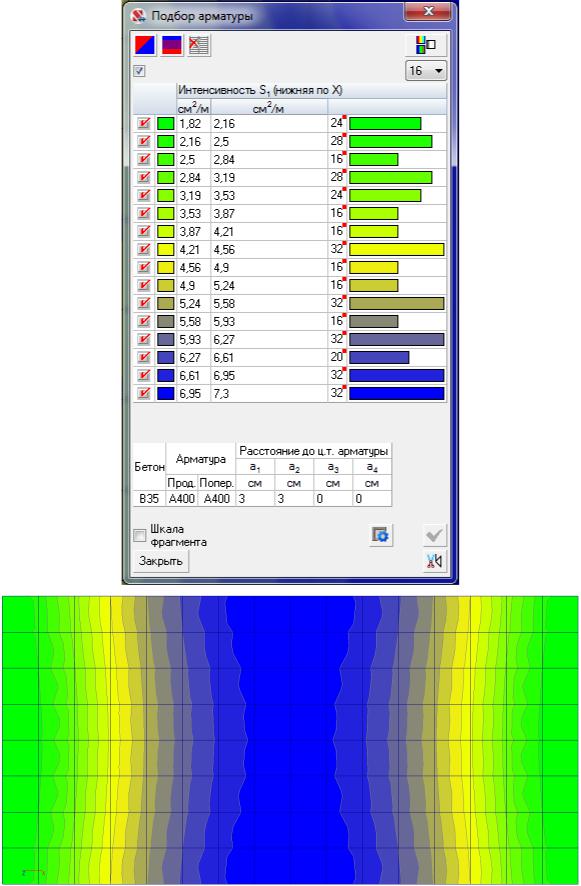
Task: Enable the Шкала фрагмента checkbox
Action: coord(140,535)
